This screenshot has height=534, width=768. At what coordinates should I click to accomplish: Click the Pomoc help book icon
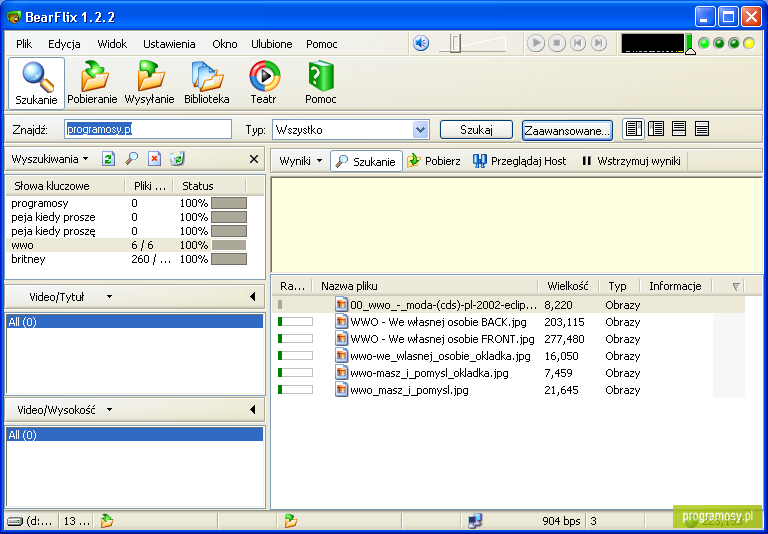(321, 83)
